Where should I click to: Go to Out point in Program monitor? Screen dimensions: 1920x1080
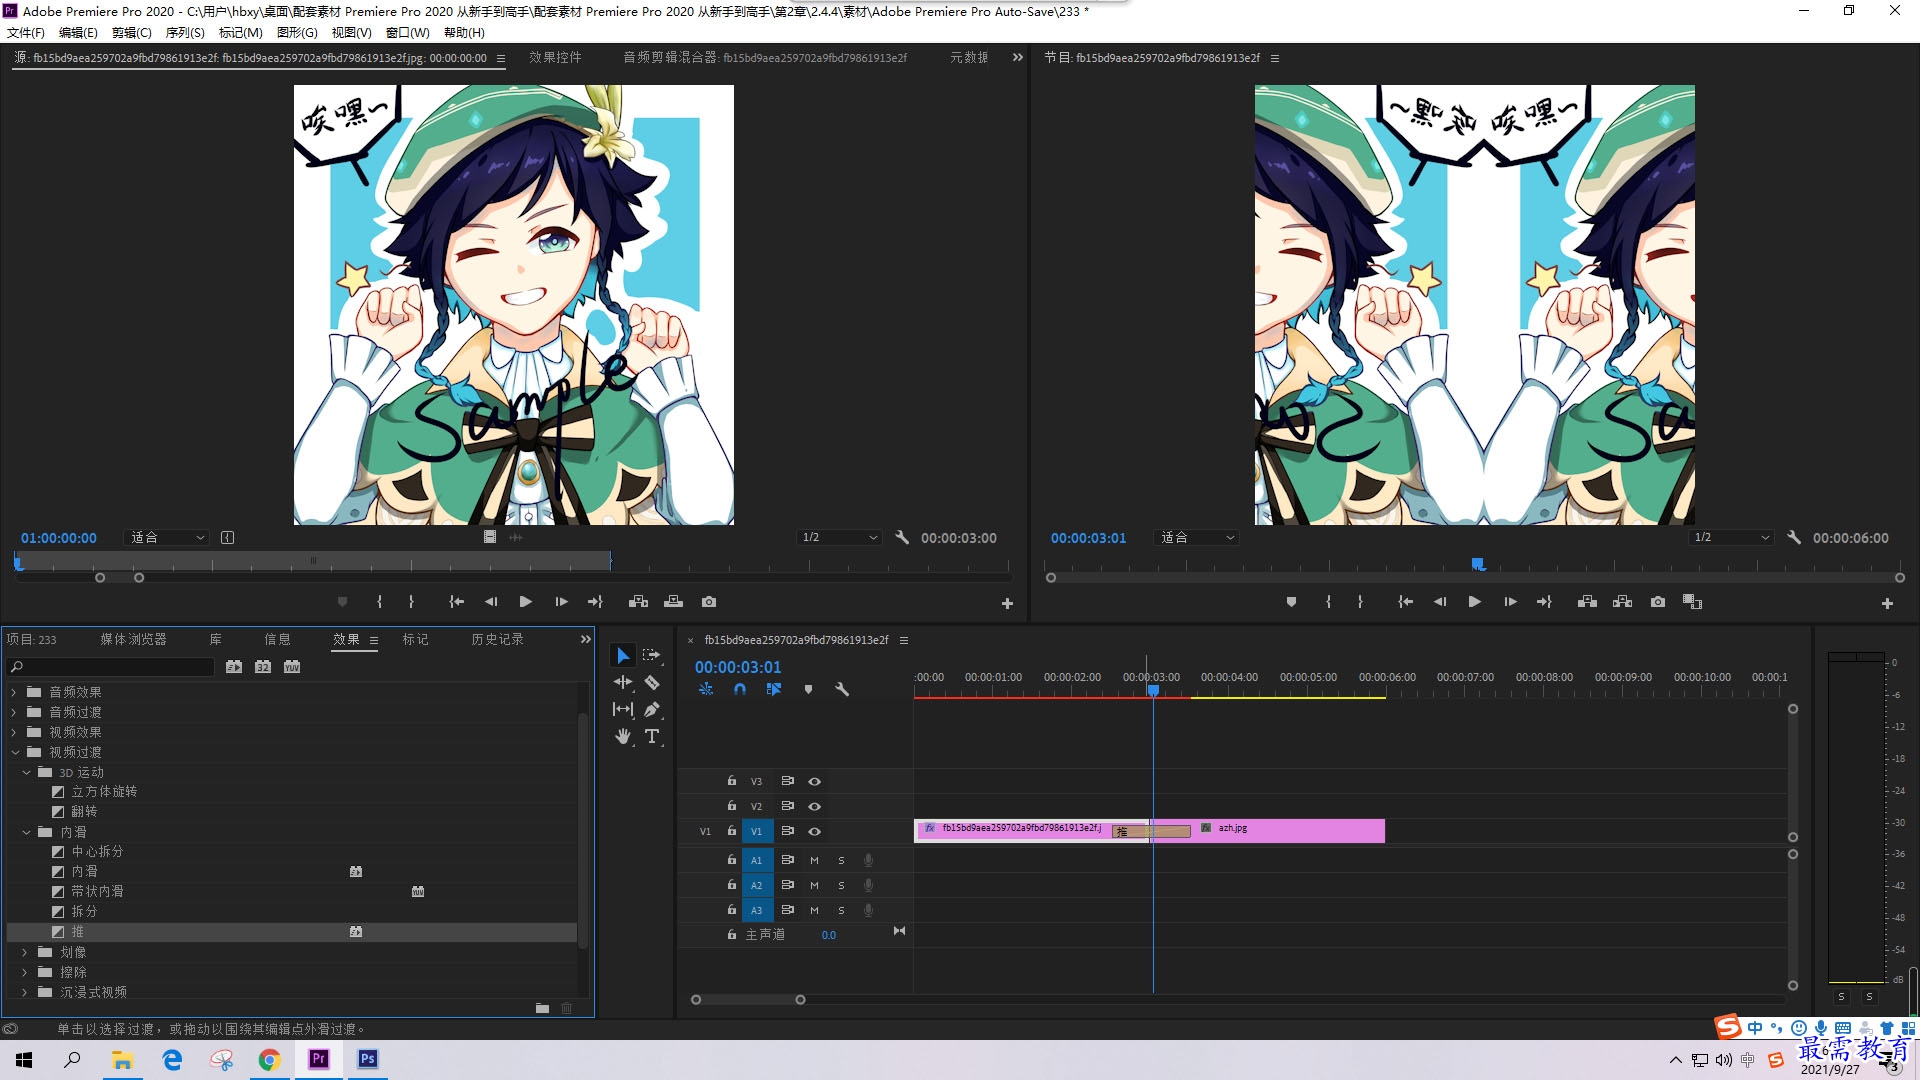pos(1544,602)
